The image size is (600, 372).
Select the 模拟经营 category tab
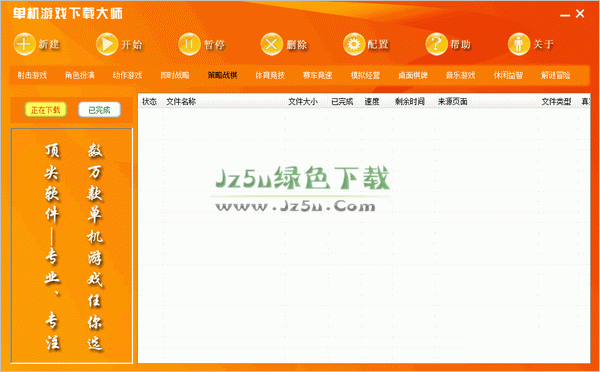(365, 75)
